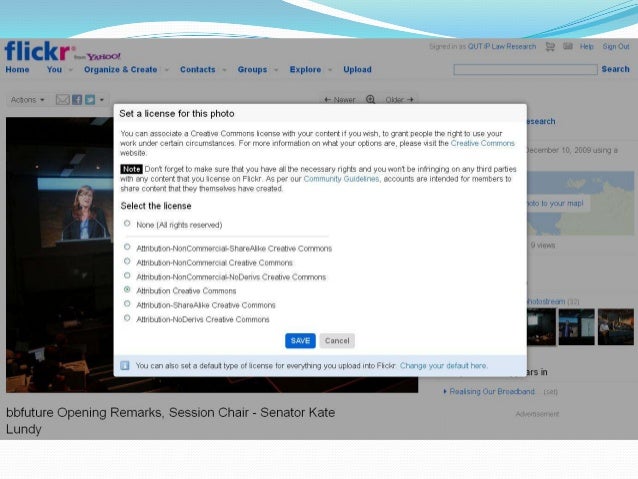638x479 pixels.
Task: Expand the Explore menu arrow
Action: click(330, 70)
